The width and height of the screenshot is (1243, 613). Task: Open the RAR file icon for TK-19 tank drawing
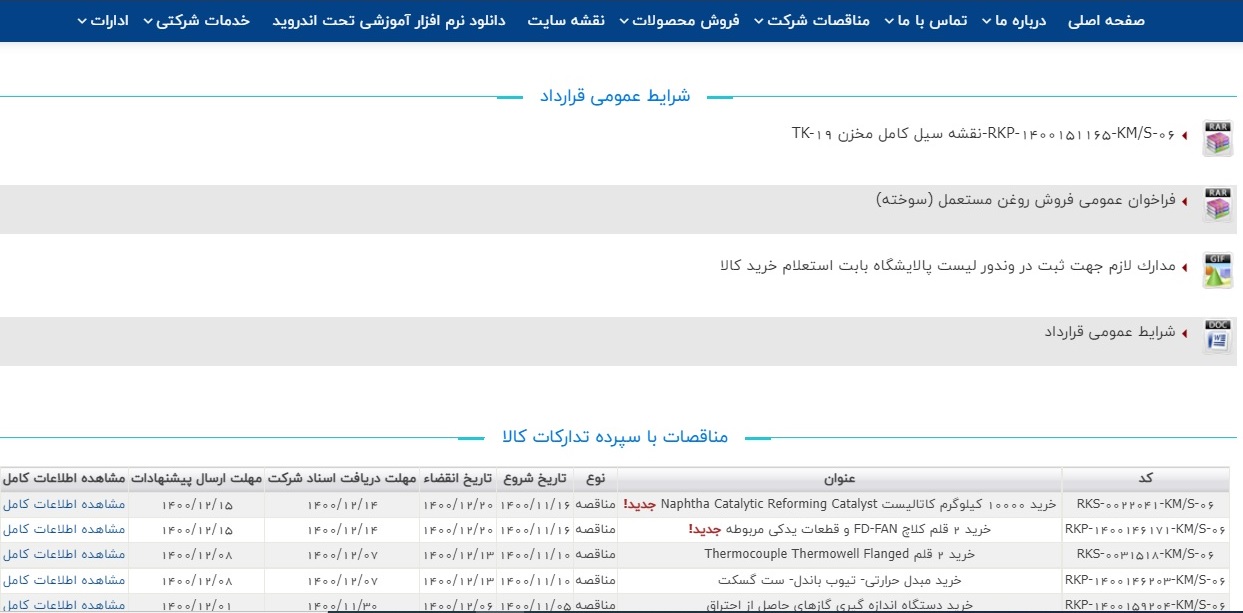pos(1217,137)
